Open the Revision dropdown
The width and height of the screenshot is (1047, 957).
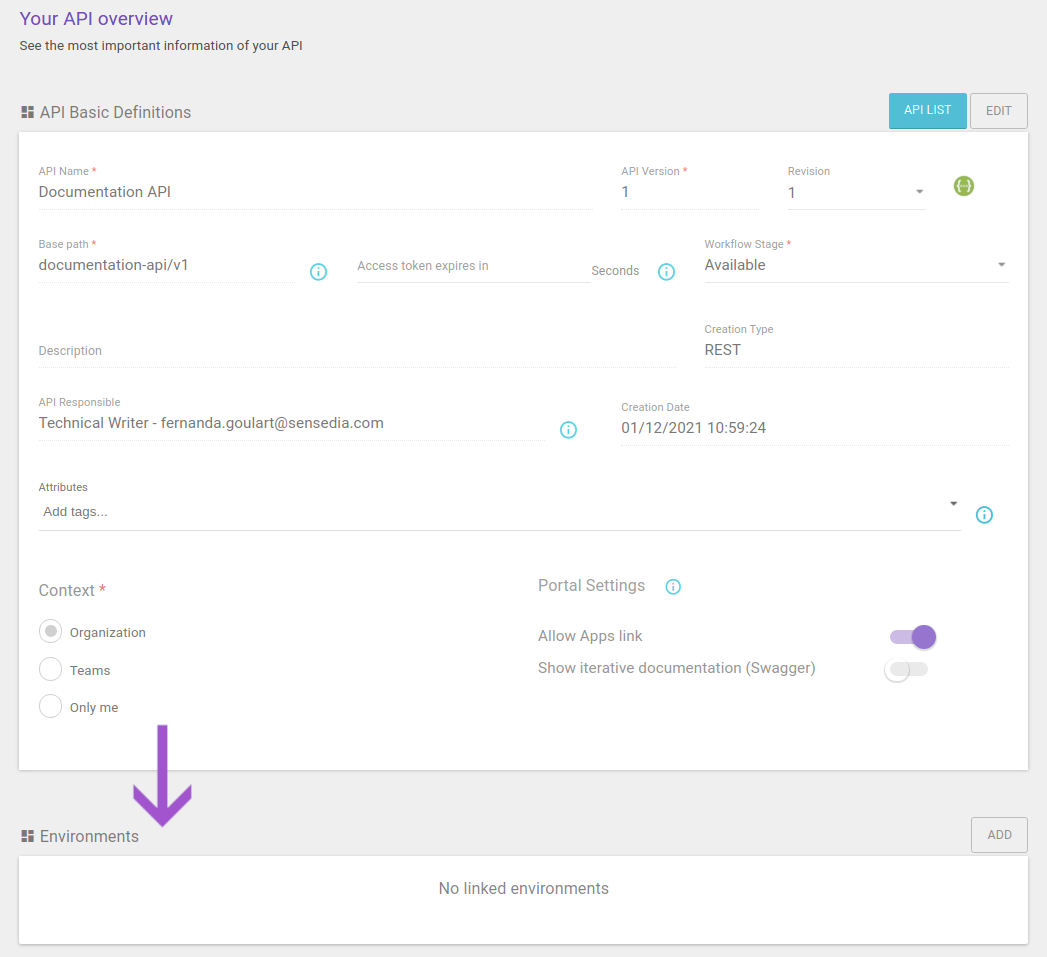tap(919, 190)
